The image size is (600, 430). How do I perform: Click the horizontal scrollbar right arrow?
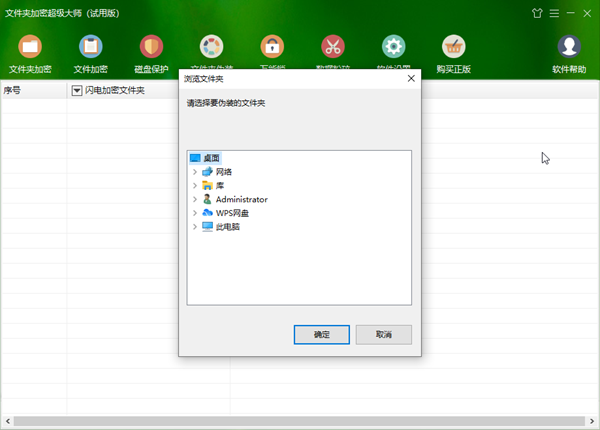coord(592,421)
